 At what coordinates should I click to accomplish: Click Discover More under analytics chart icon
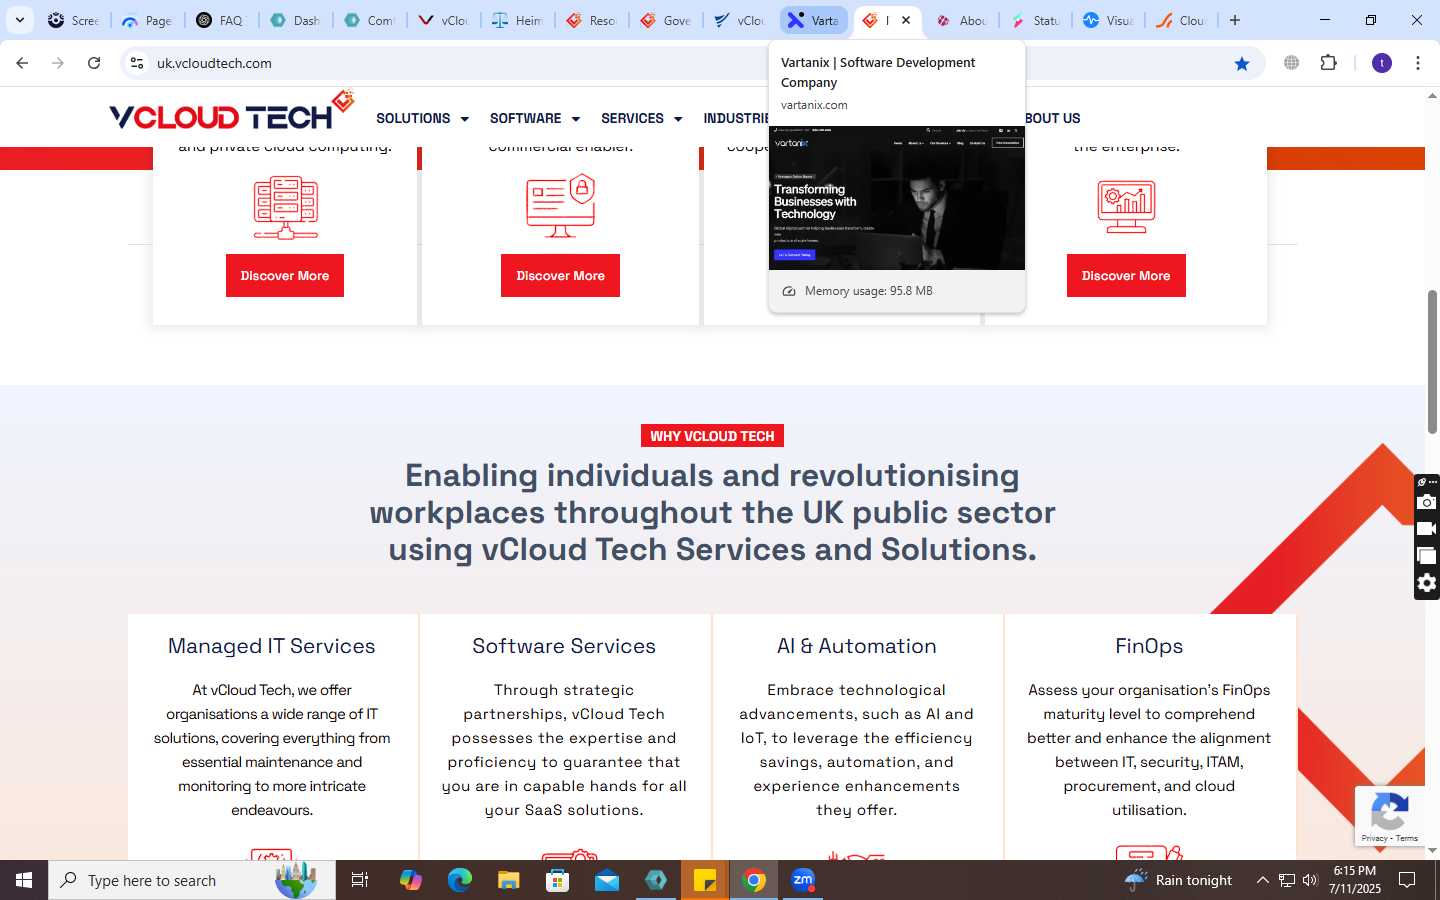tap(1126, 276)
